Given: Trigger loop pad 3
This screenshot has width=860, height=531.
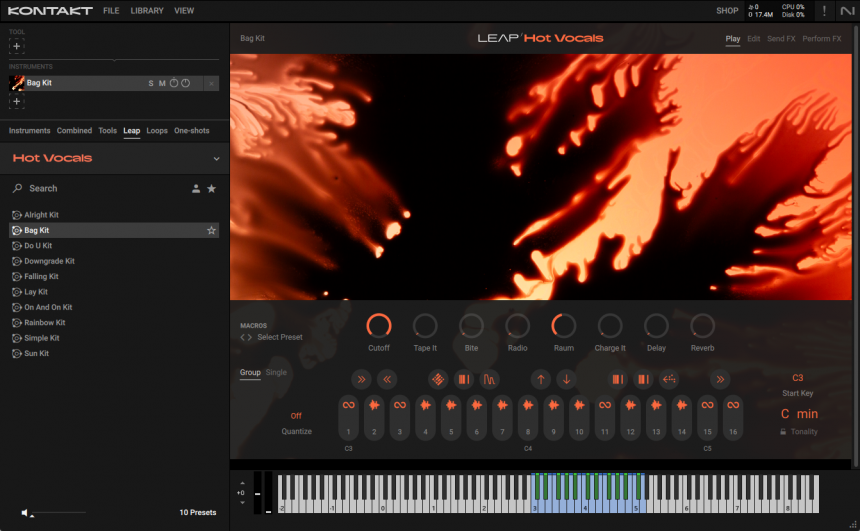Looking at the screenshot, I should 400,417.
